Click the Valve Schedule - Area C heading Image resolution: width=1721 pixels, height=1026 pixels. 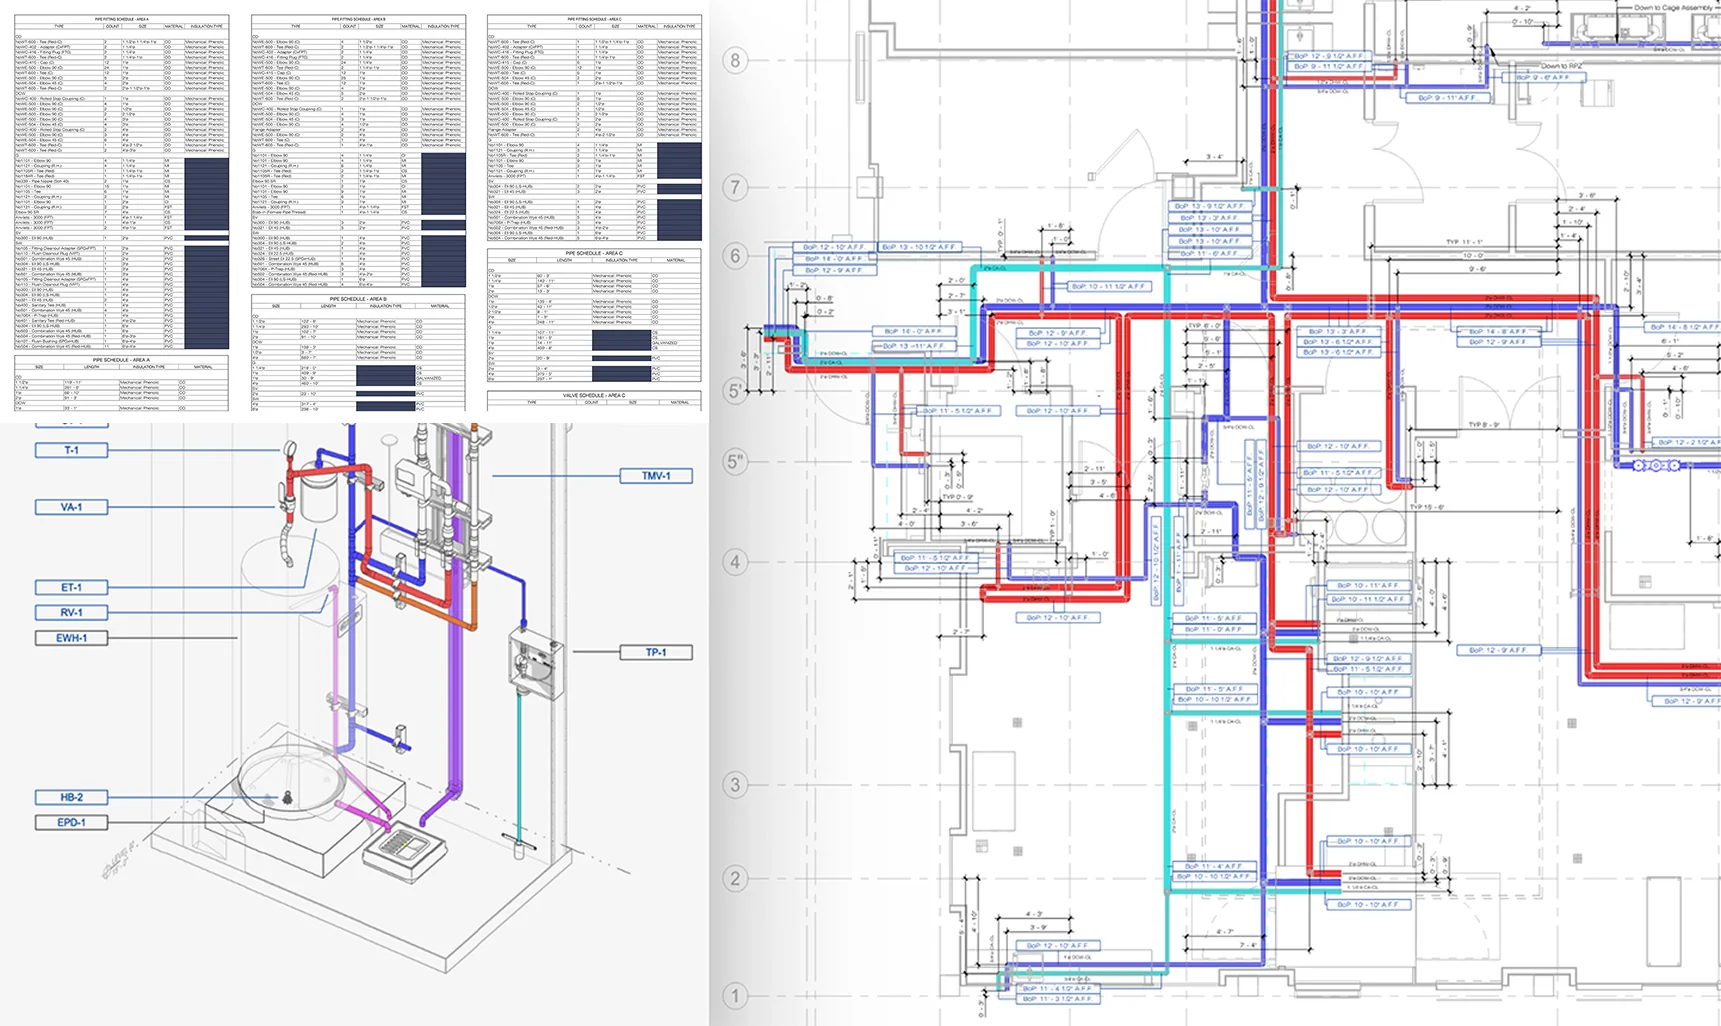coord(593,395)
